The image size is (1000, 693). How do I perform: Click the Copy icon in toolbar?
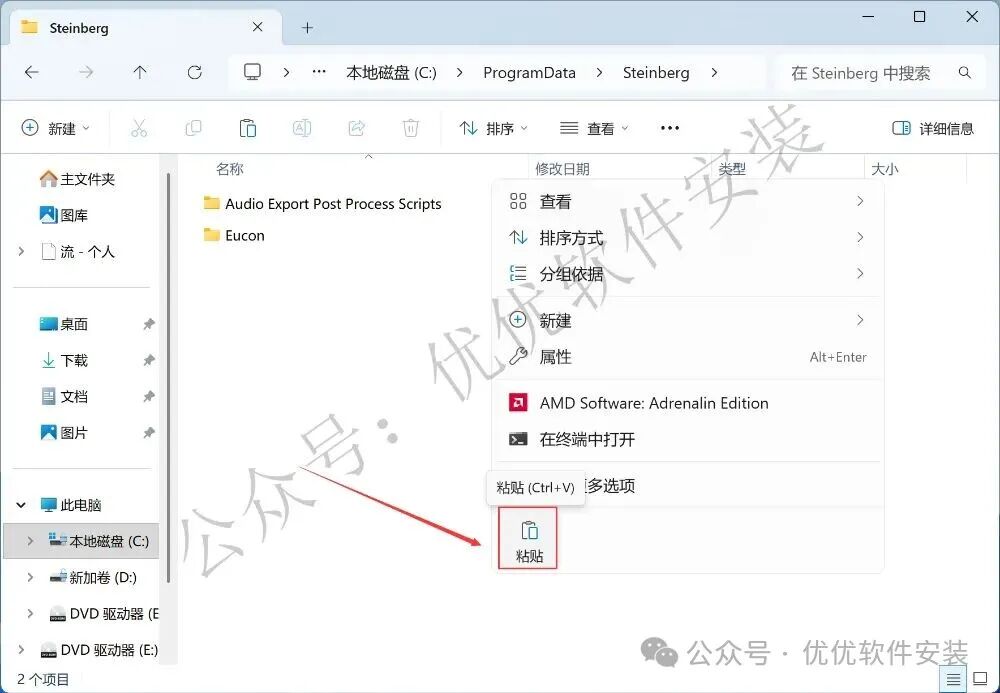click(x=193, y=129)
